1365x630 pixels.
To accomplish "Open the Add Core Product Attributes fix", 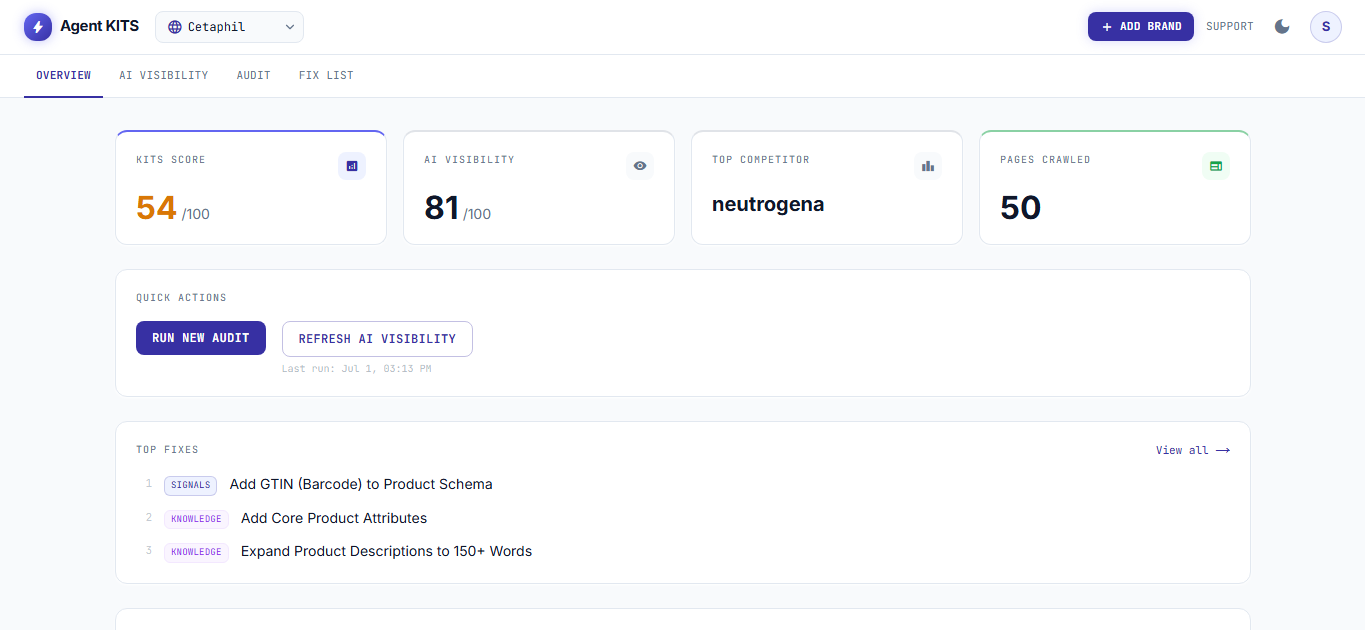I will [x=334, y=518].
